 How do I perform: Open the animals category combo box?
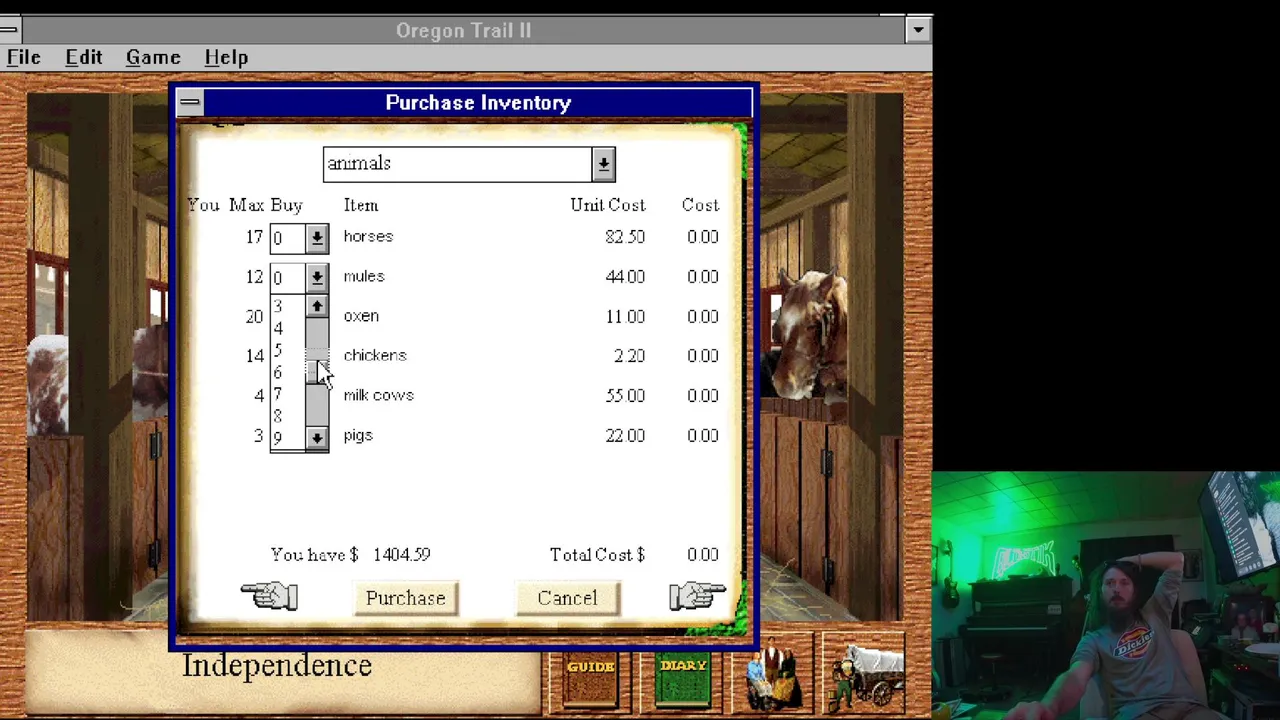click(x=469, y=164)
